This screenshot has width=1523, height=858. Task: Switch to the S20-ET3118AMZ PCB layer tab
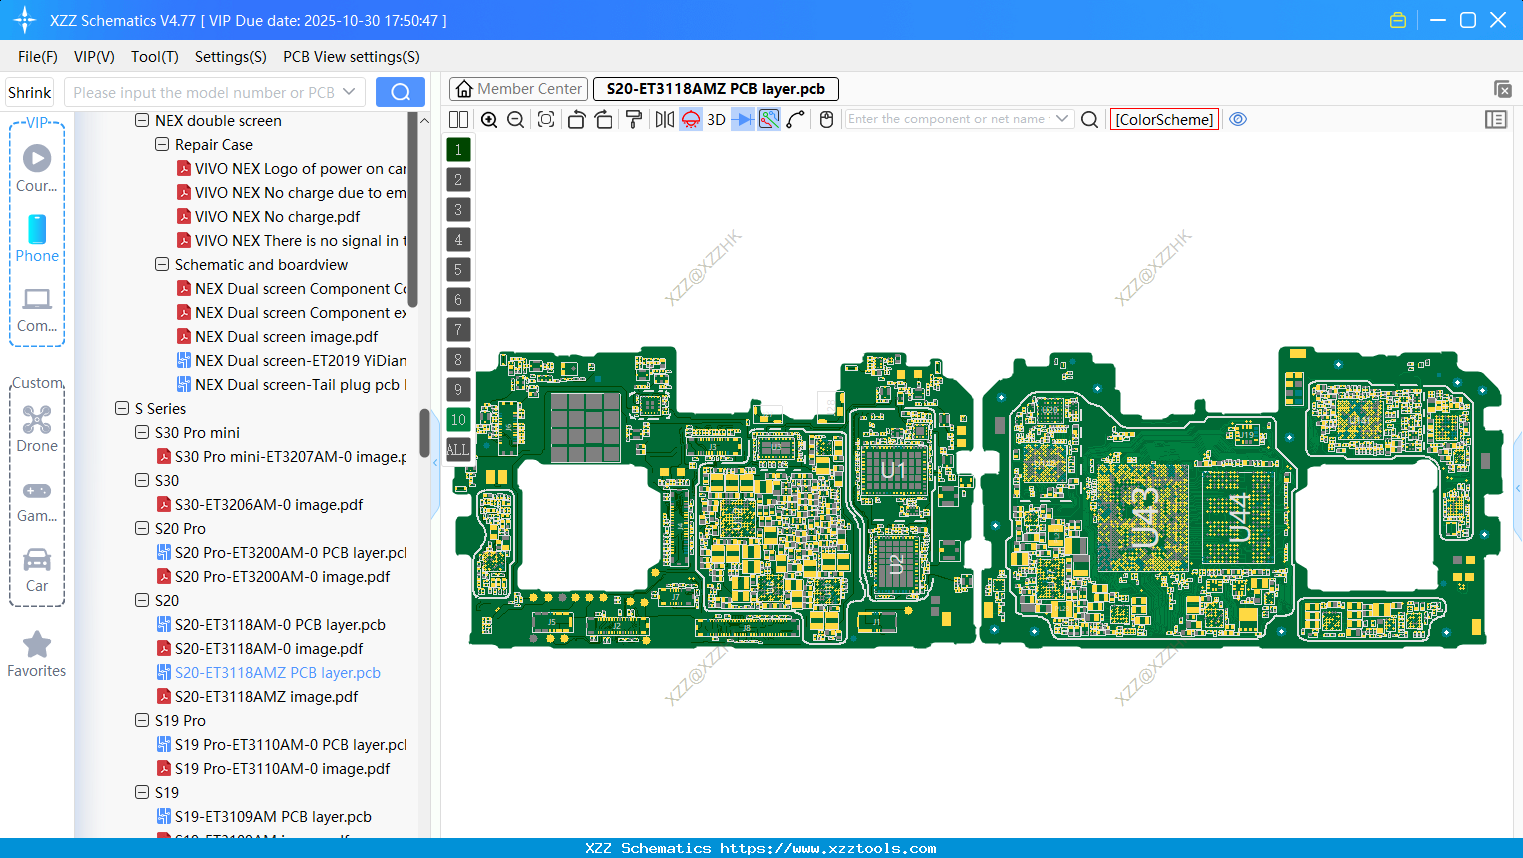715,88
